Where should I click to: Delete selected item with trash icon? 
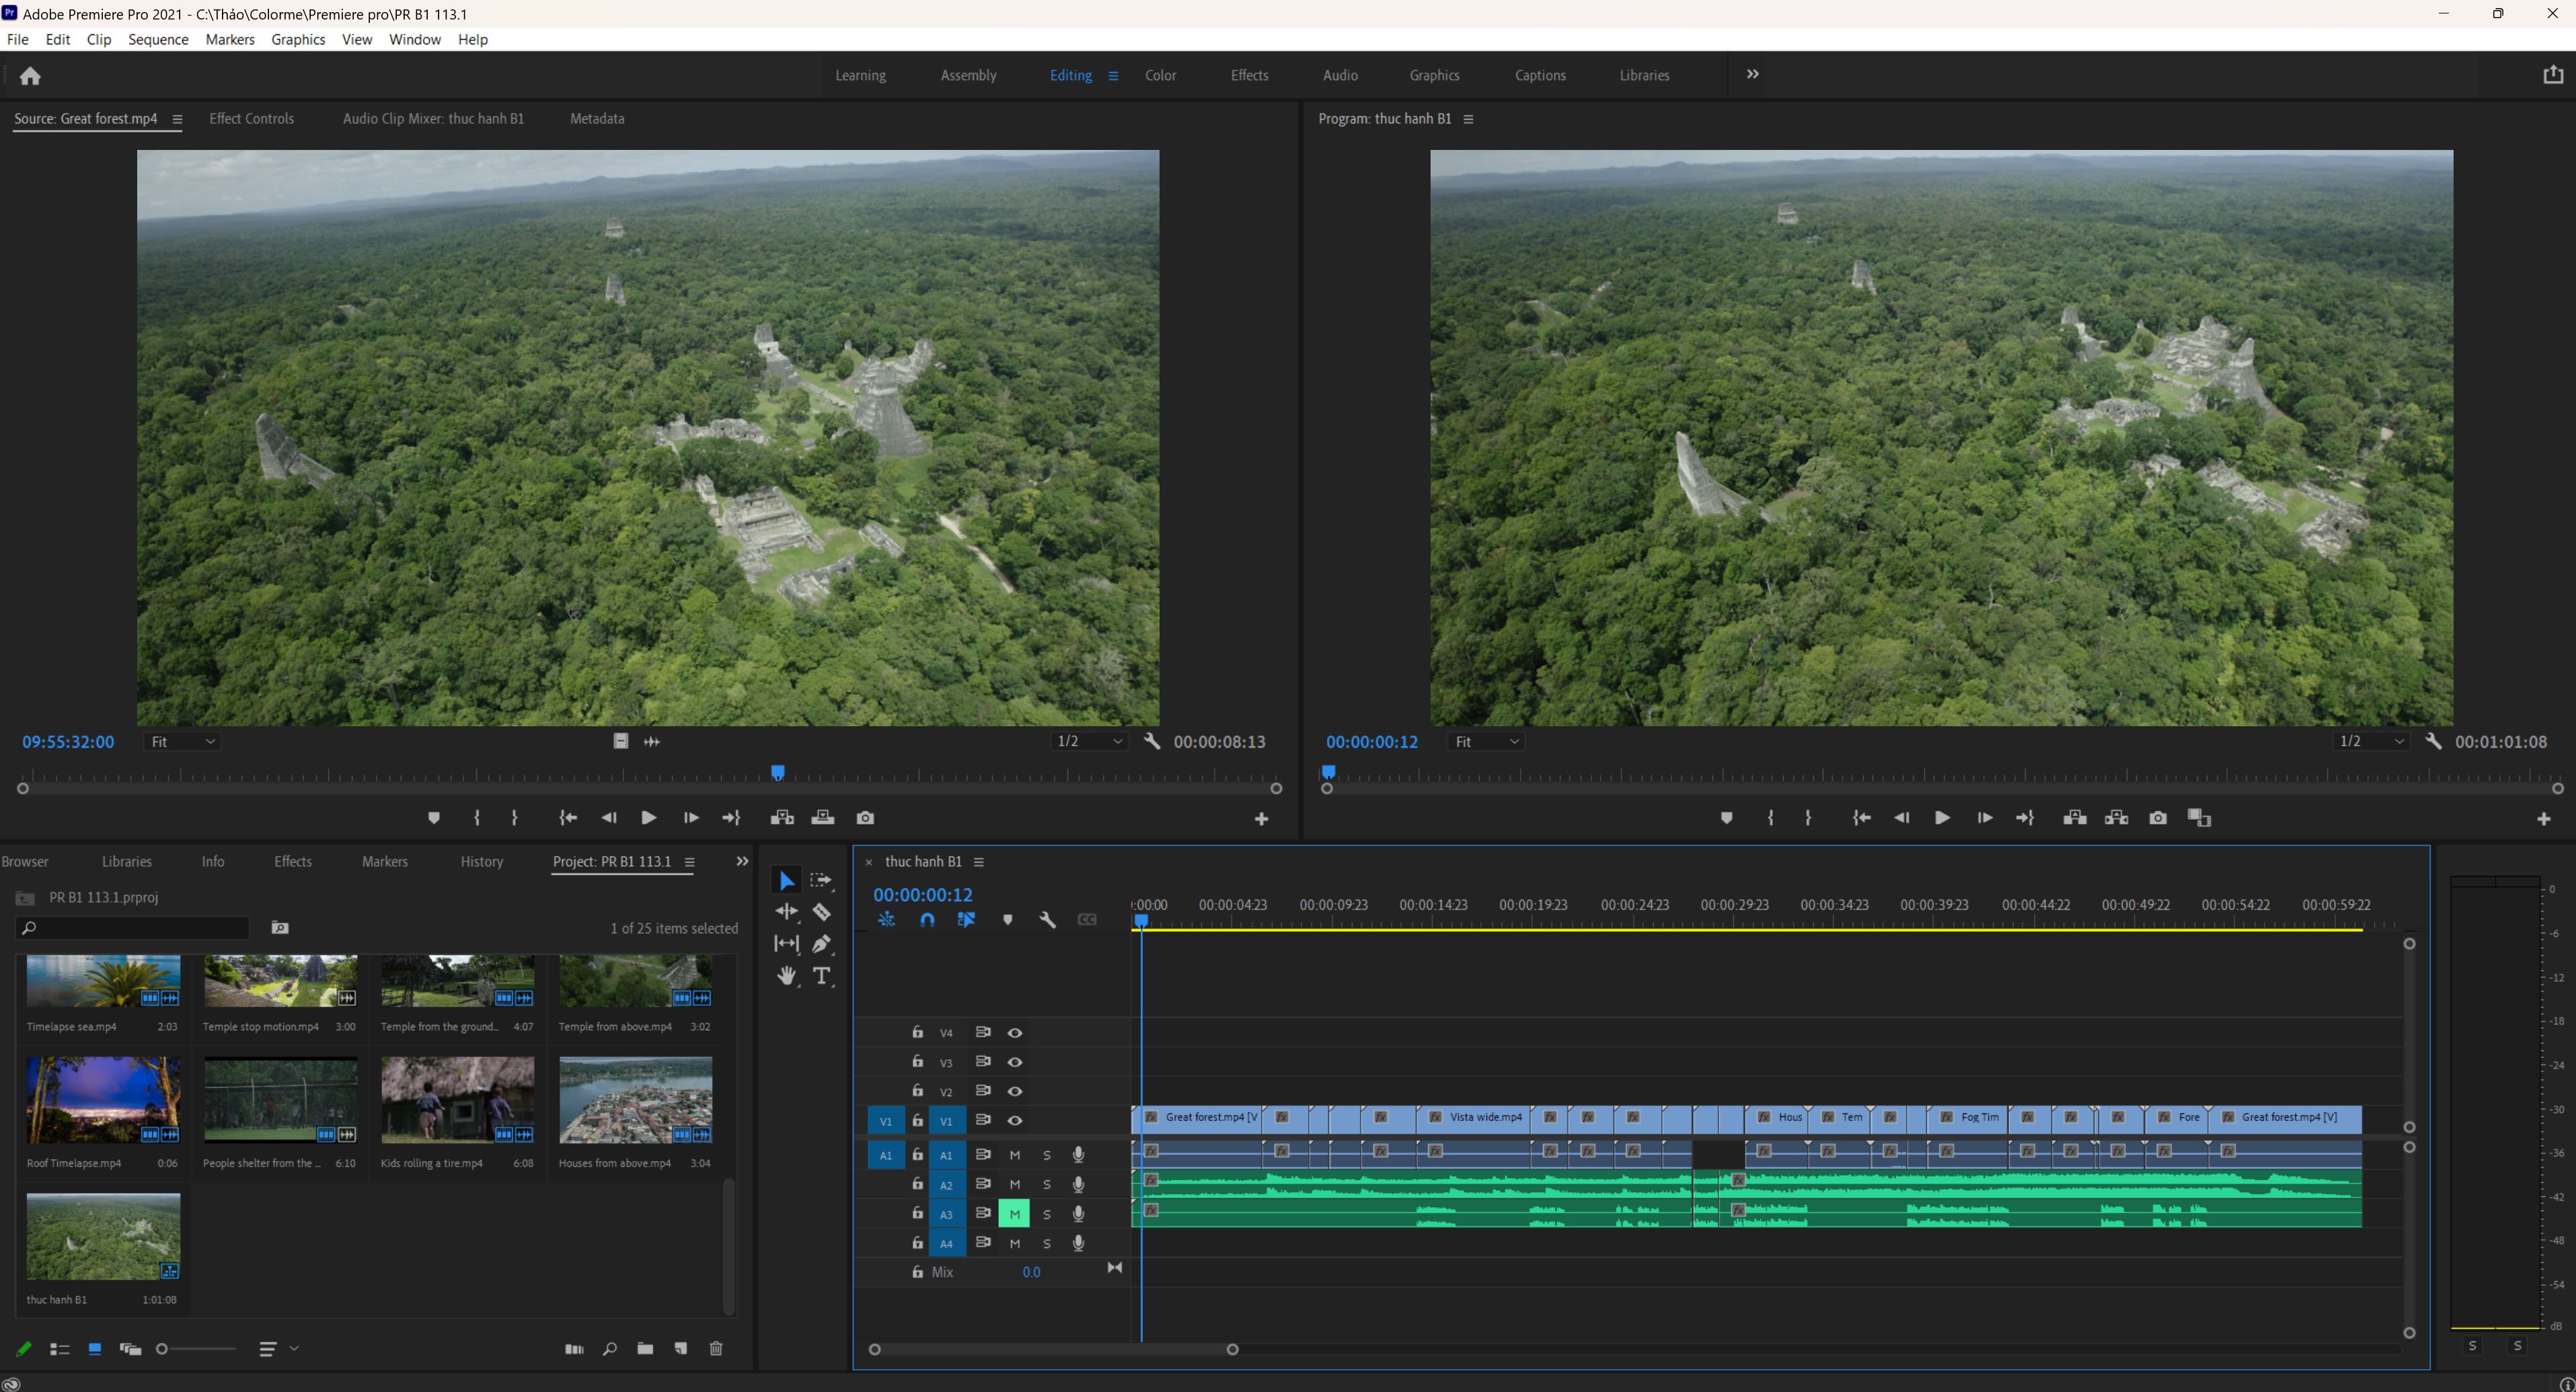(x=716, y=1349)
